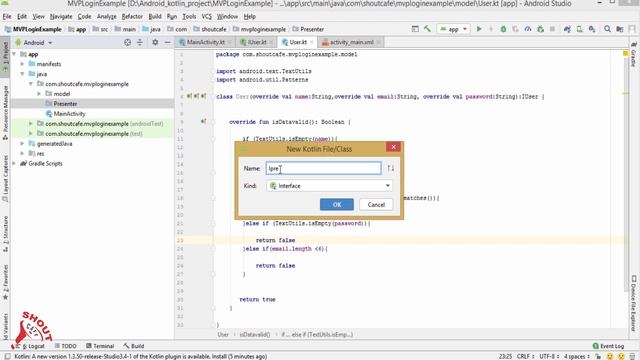
Task: Collapse all in the Project panel
Action: 140,42
